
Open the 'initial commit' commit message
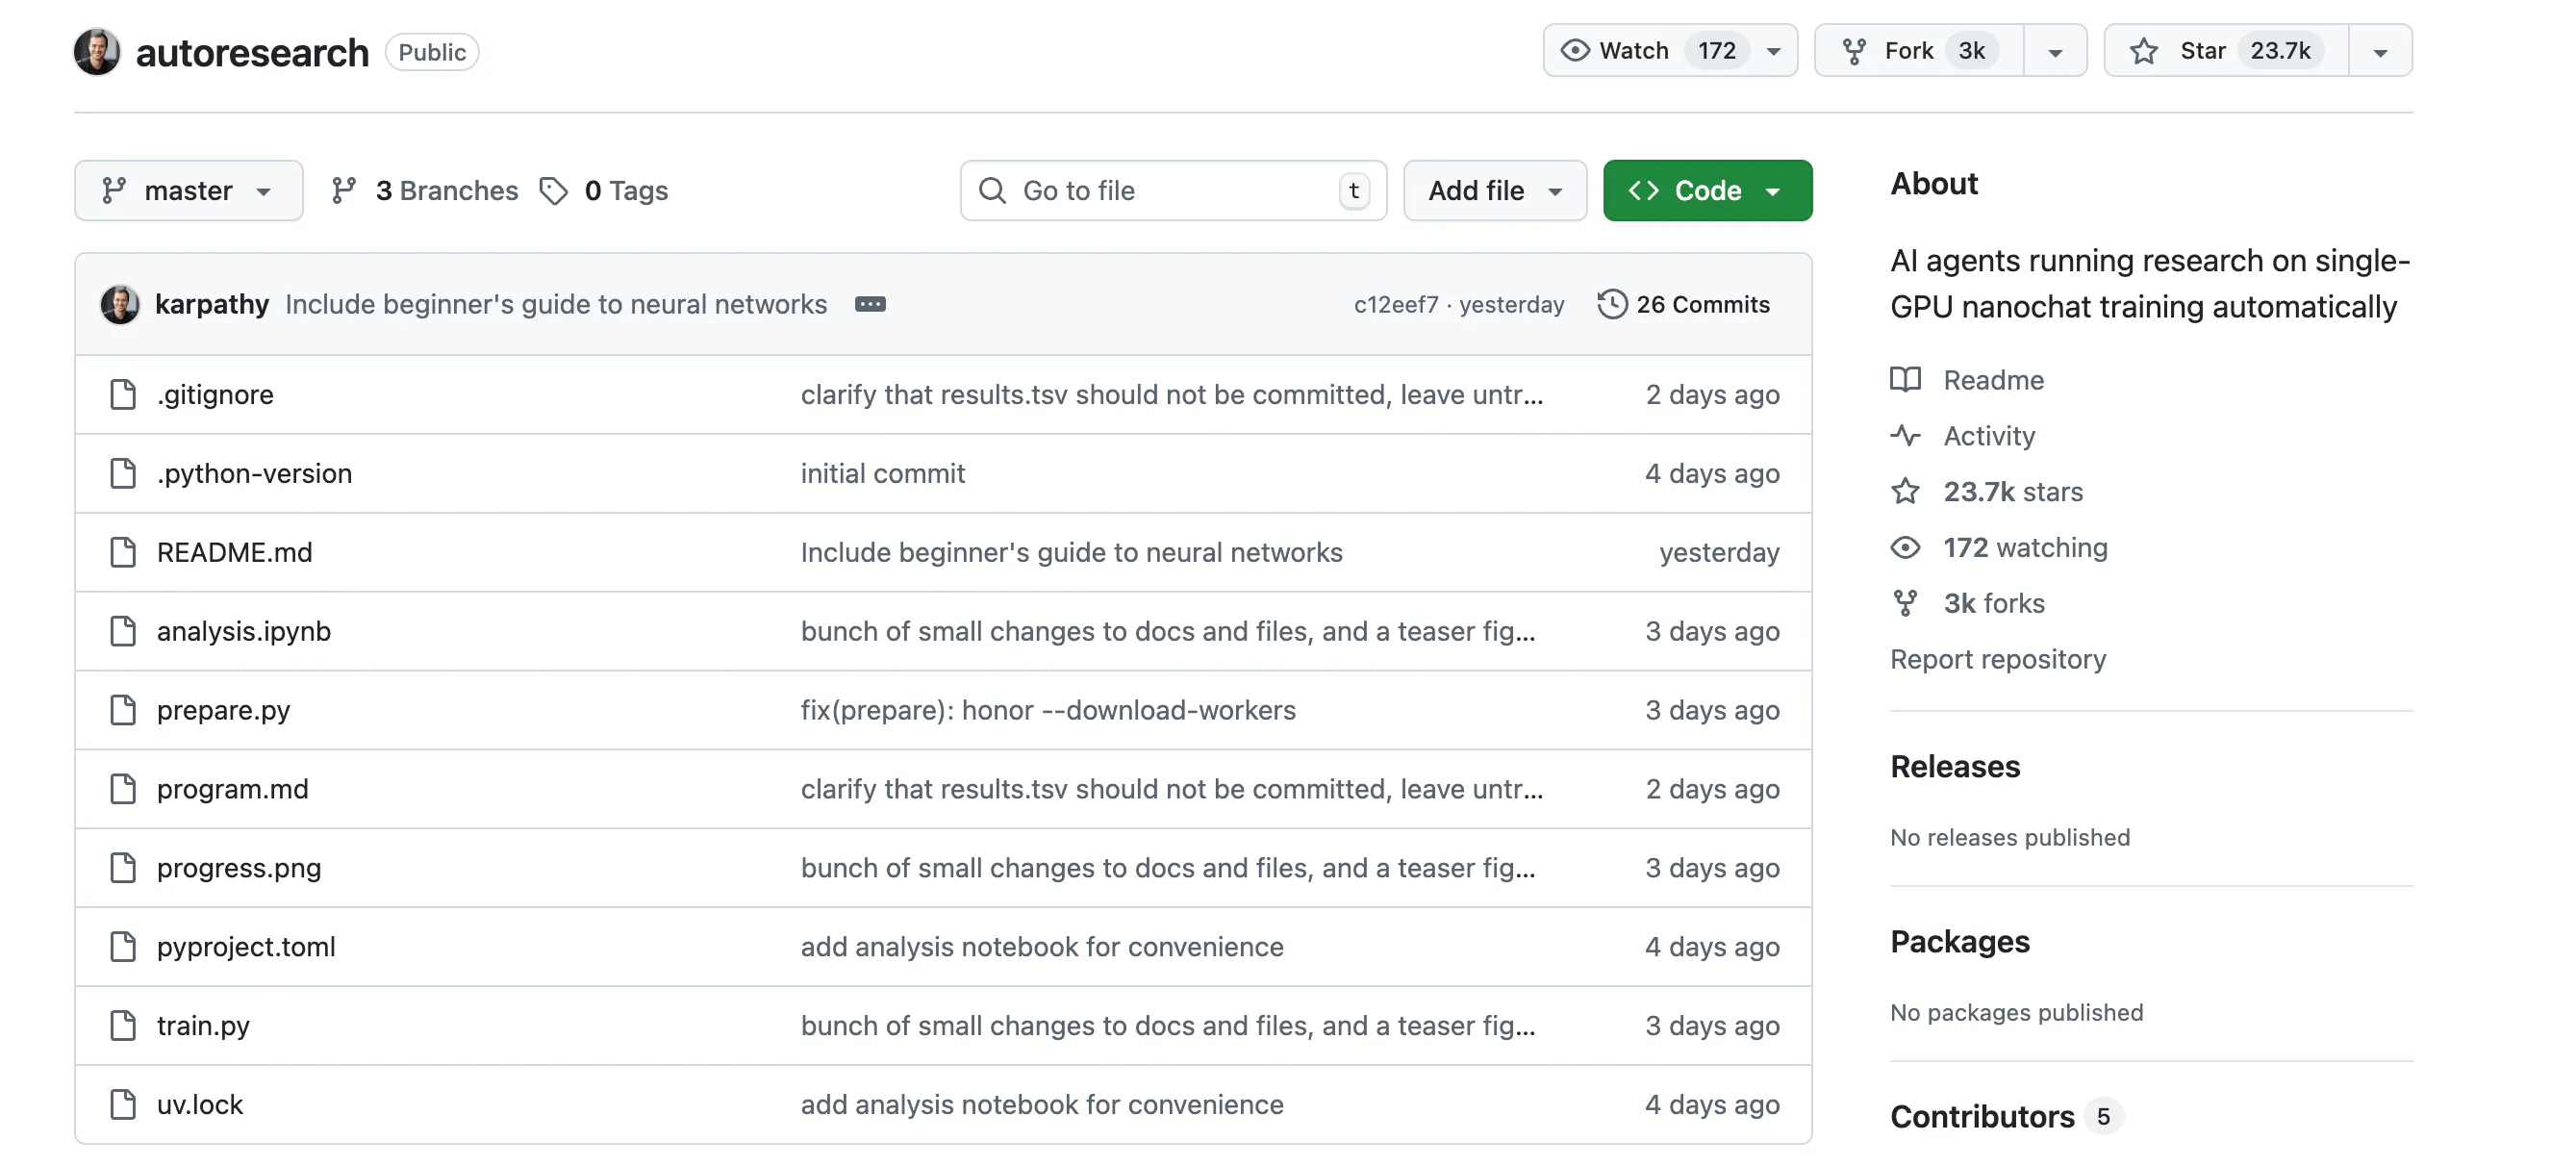pyautogui.click(x=882, y=473)
